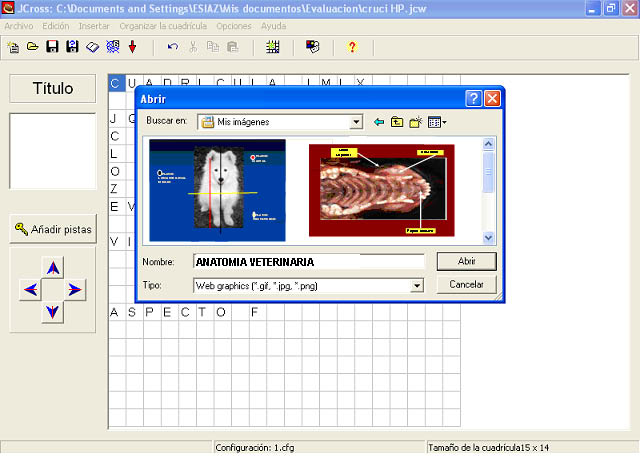Click the Tamaño de la cuadrícula status text
Screen dimensions: 642x457
488,448
